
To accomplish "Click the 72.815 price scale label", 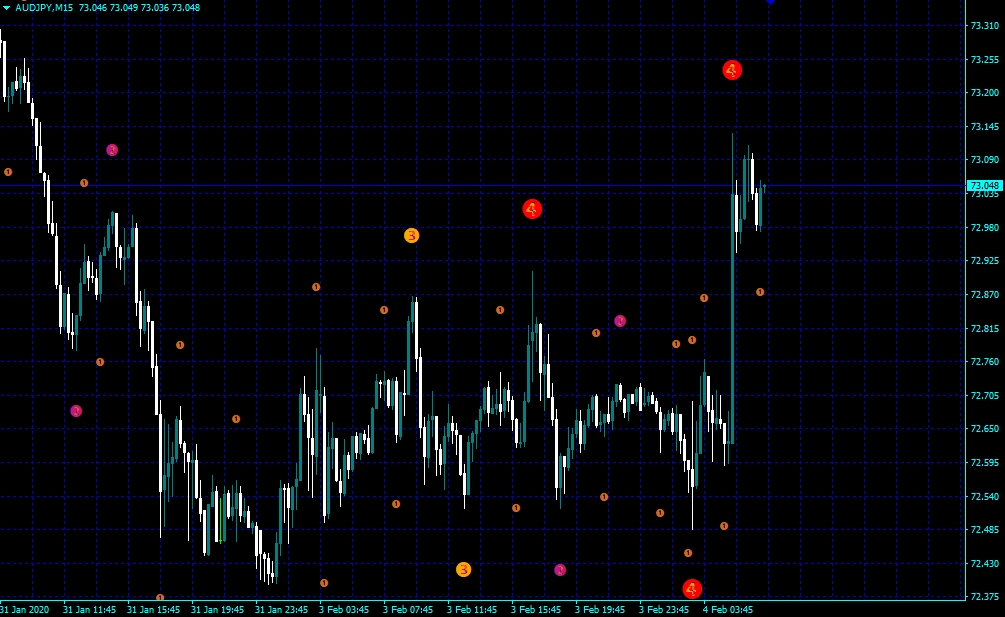I will tap(984, 329).
